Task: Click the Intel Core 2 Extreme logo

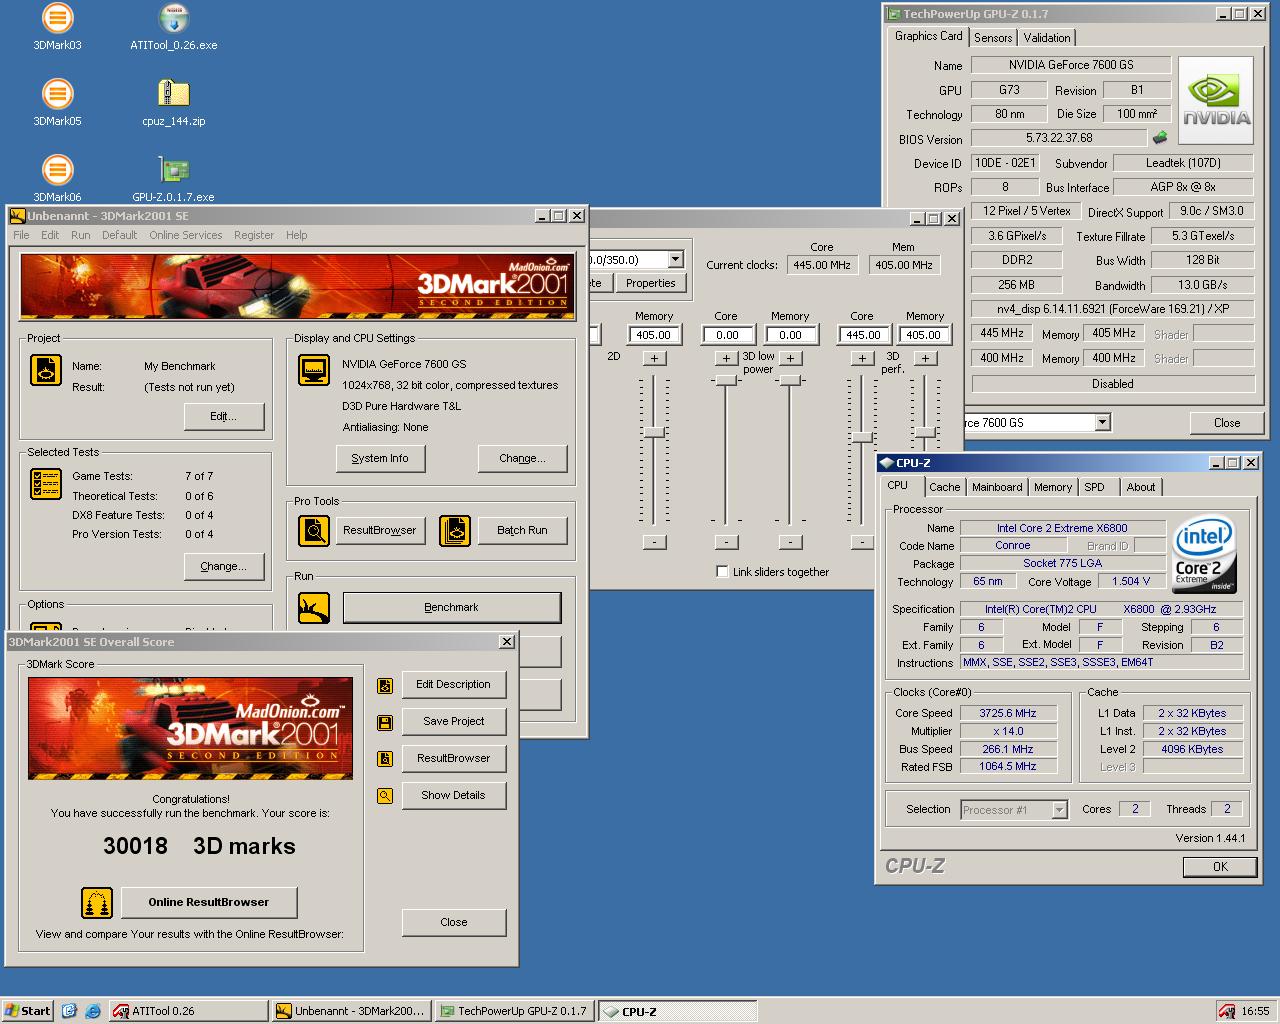Action: pos(1203,554)
